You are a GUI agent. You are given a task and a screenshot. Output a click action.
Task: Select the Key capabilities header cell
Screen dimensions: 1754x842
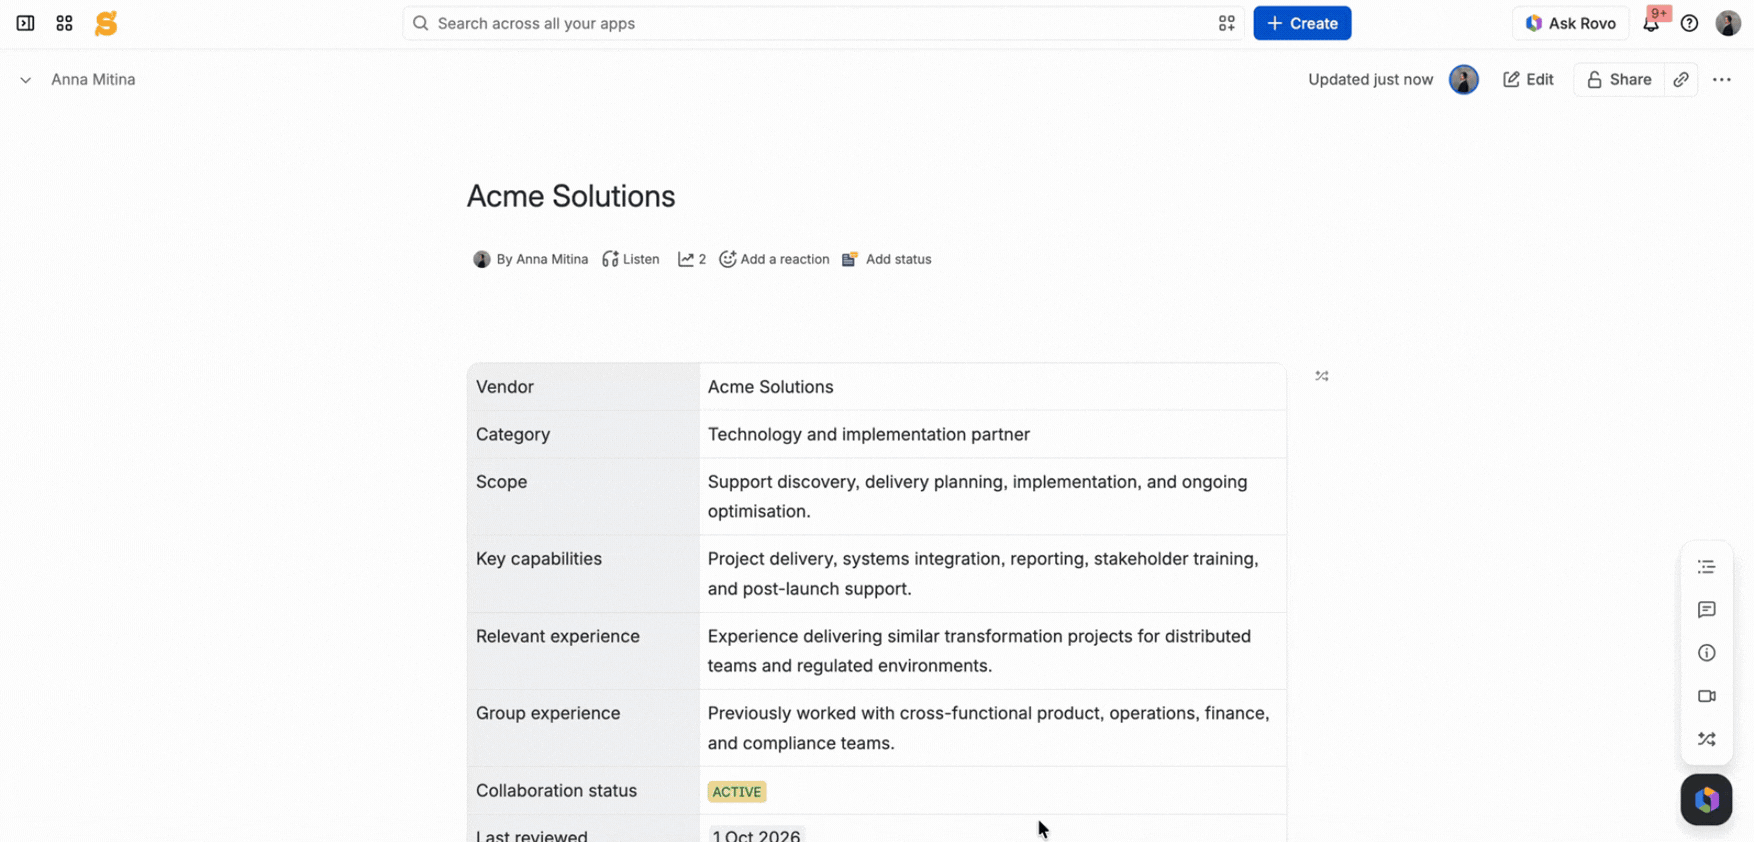click(583, 573)
